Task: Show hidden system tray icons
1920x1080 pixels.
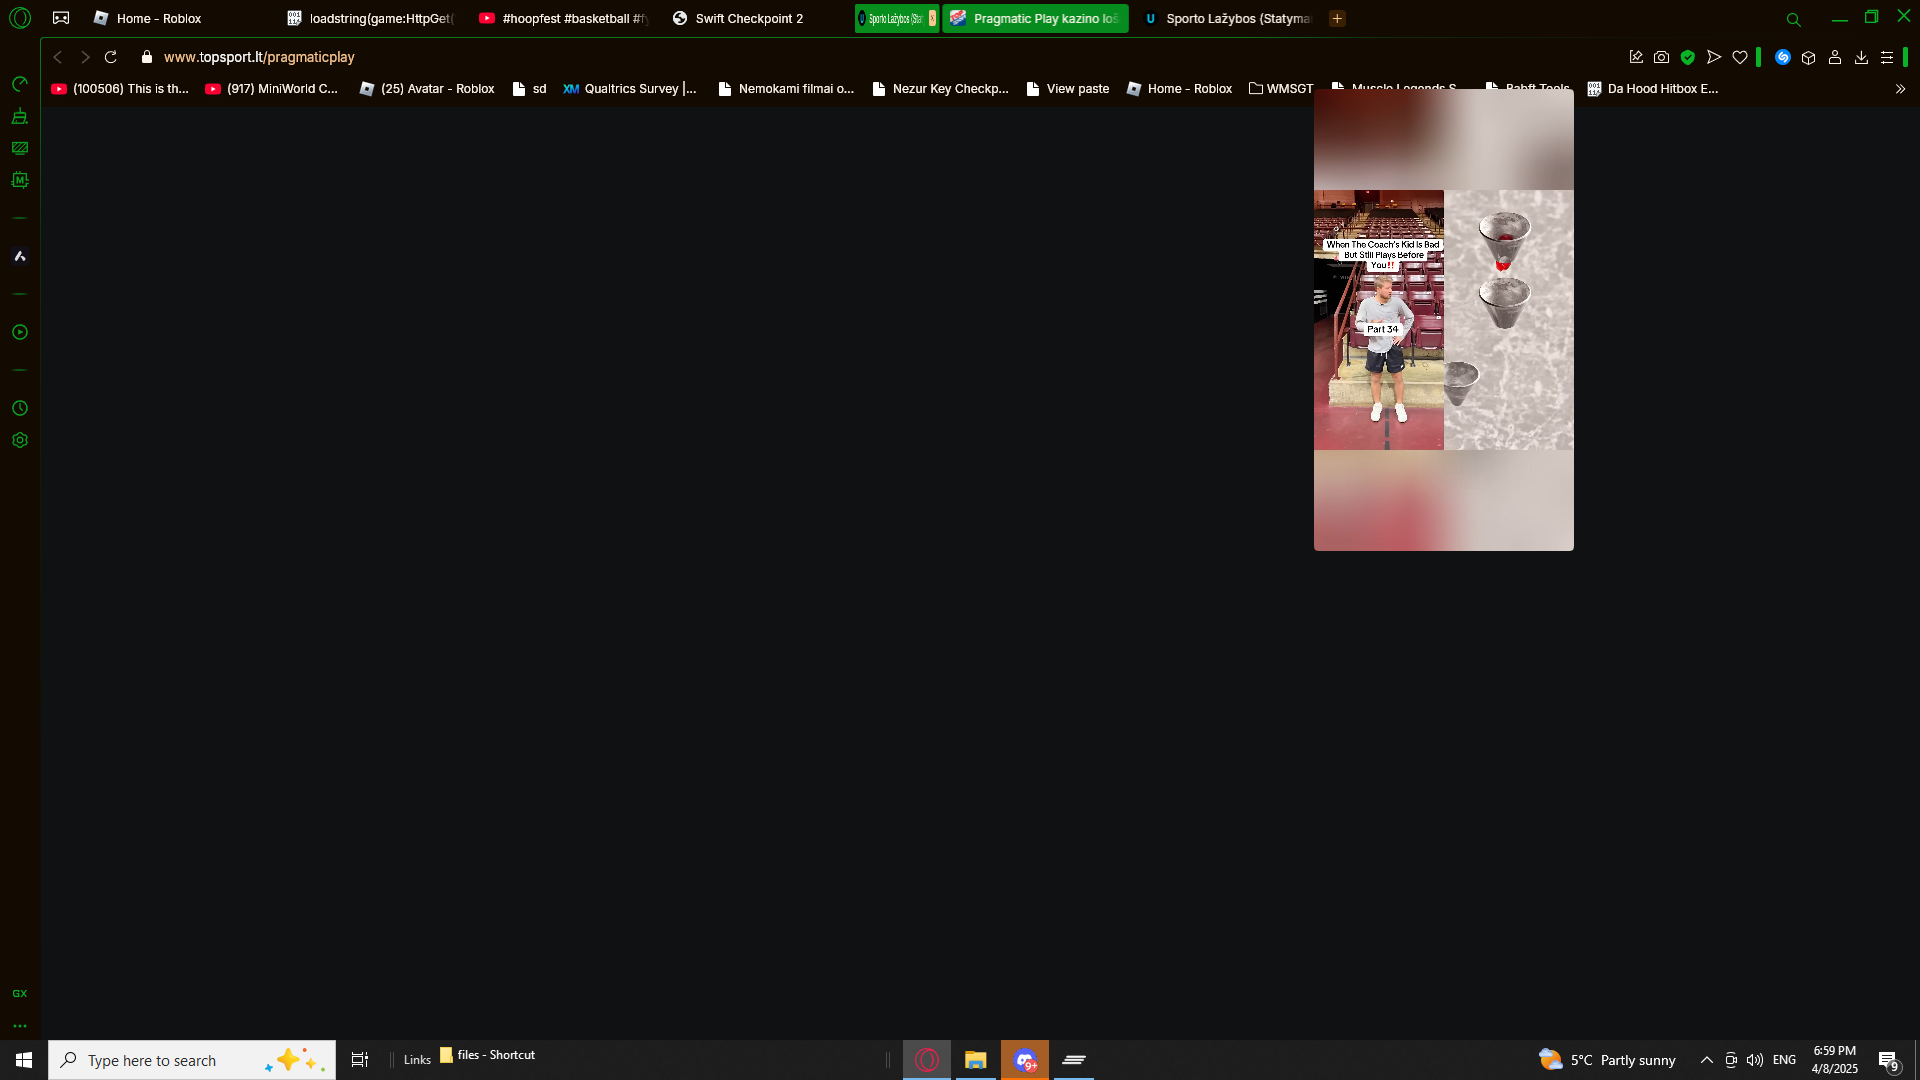Action: [1706, 1060]
